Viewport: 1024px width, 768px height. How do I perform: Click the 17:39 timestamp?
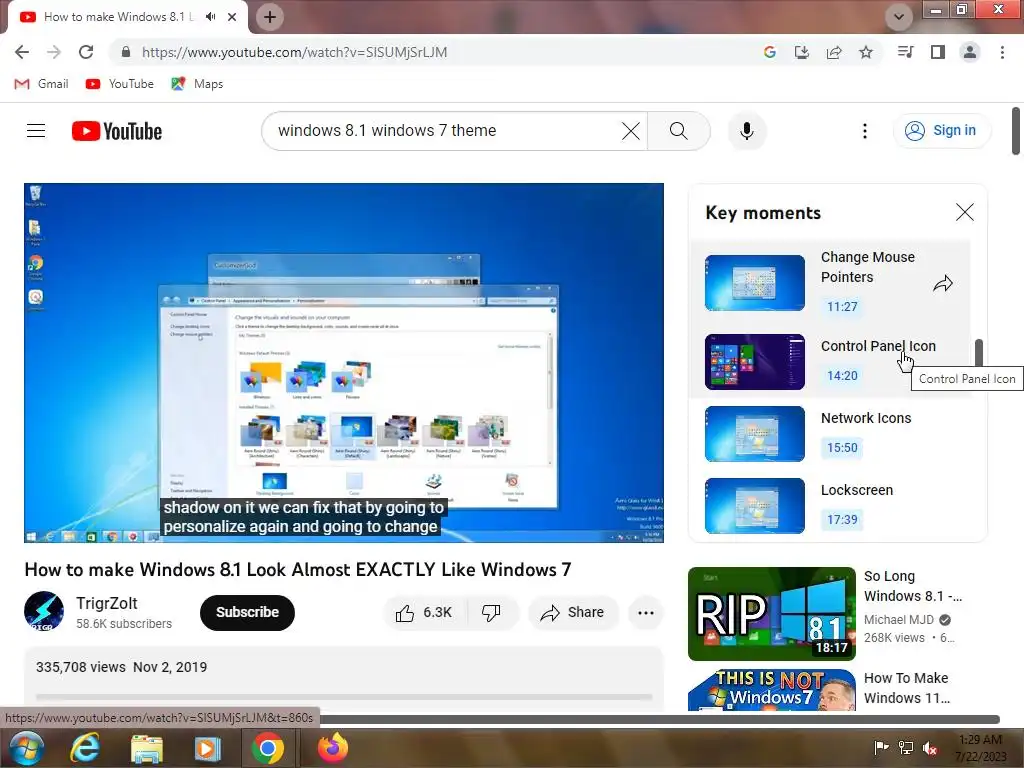[842, 519]
